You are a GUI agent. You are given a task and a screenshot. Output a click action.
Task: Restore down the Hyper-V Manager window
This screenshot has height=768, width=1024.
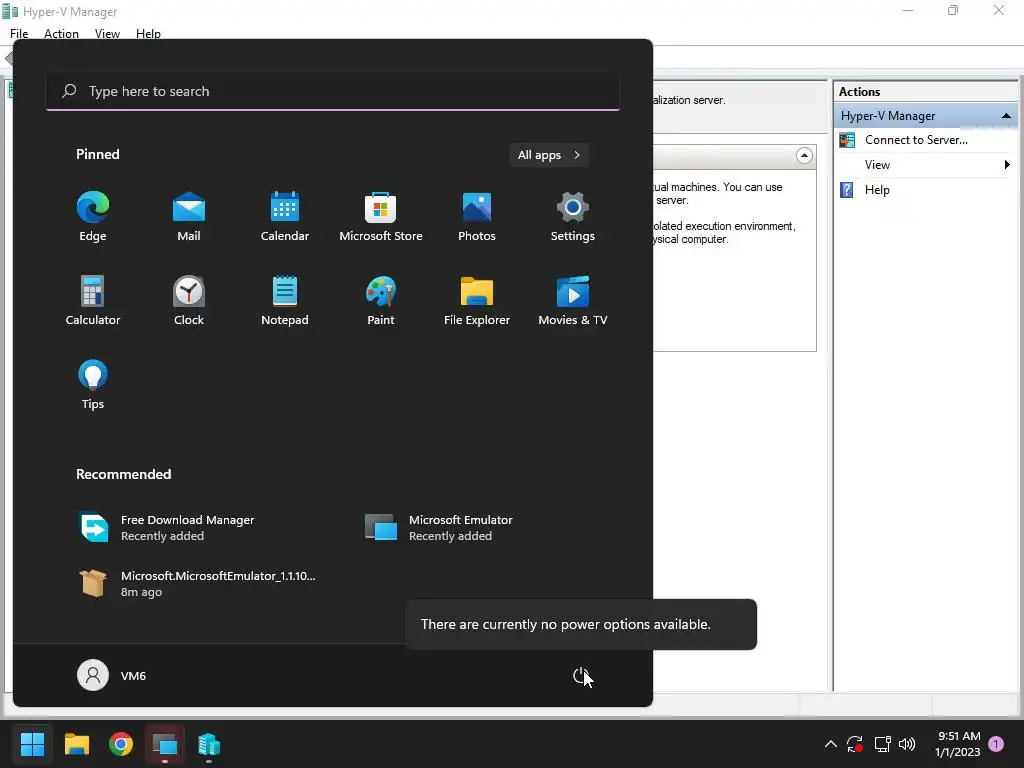click(953, 10)
